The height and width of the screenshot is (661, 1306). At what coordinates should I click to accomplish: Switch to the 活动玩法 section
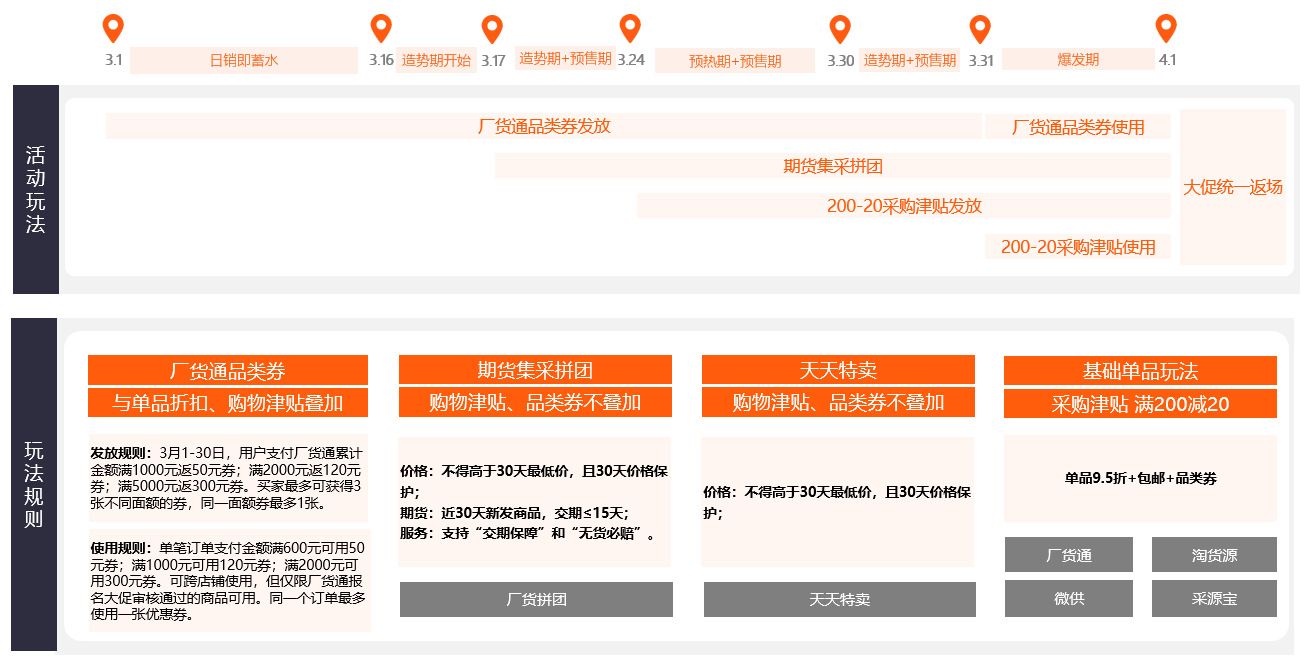click(34, 186)
